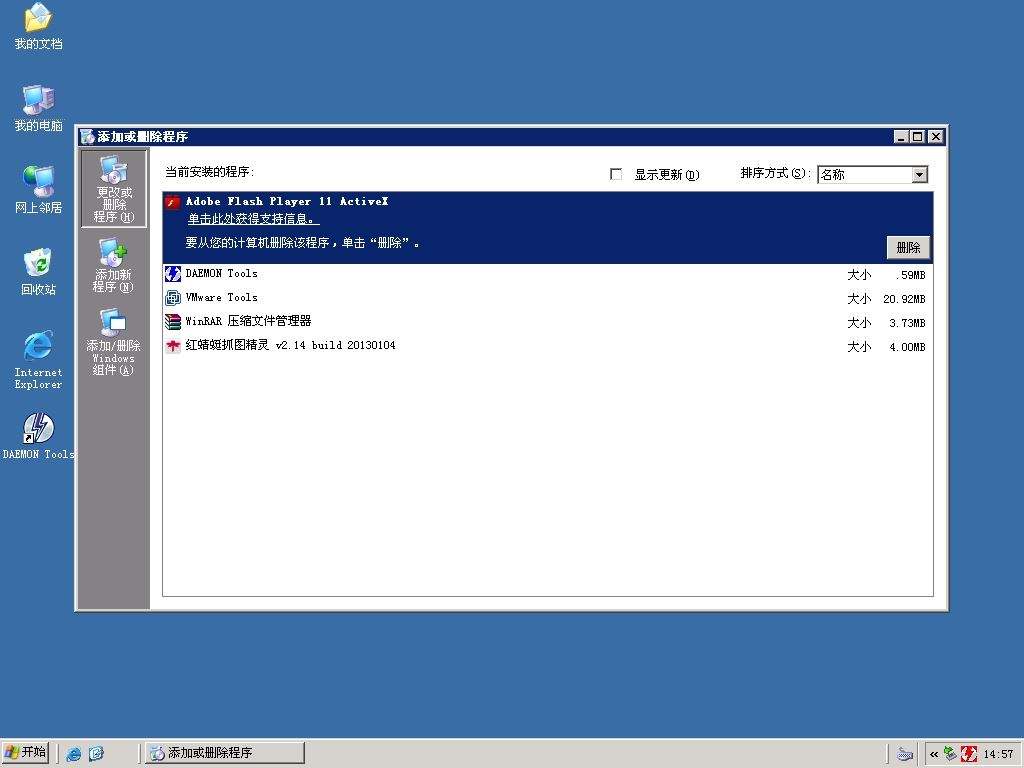Select the VMware Tools row text

tap(221, 298)
